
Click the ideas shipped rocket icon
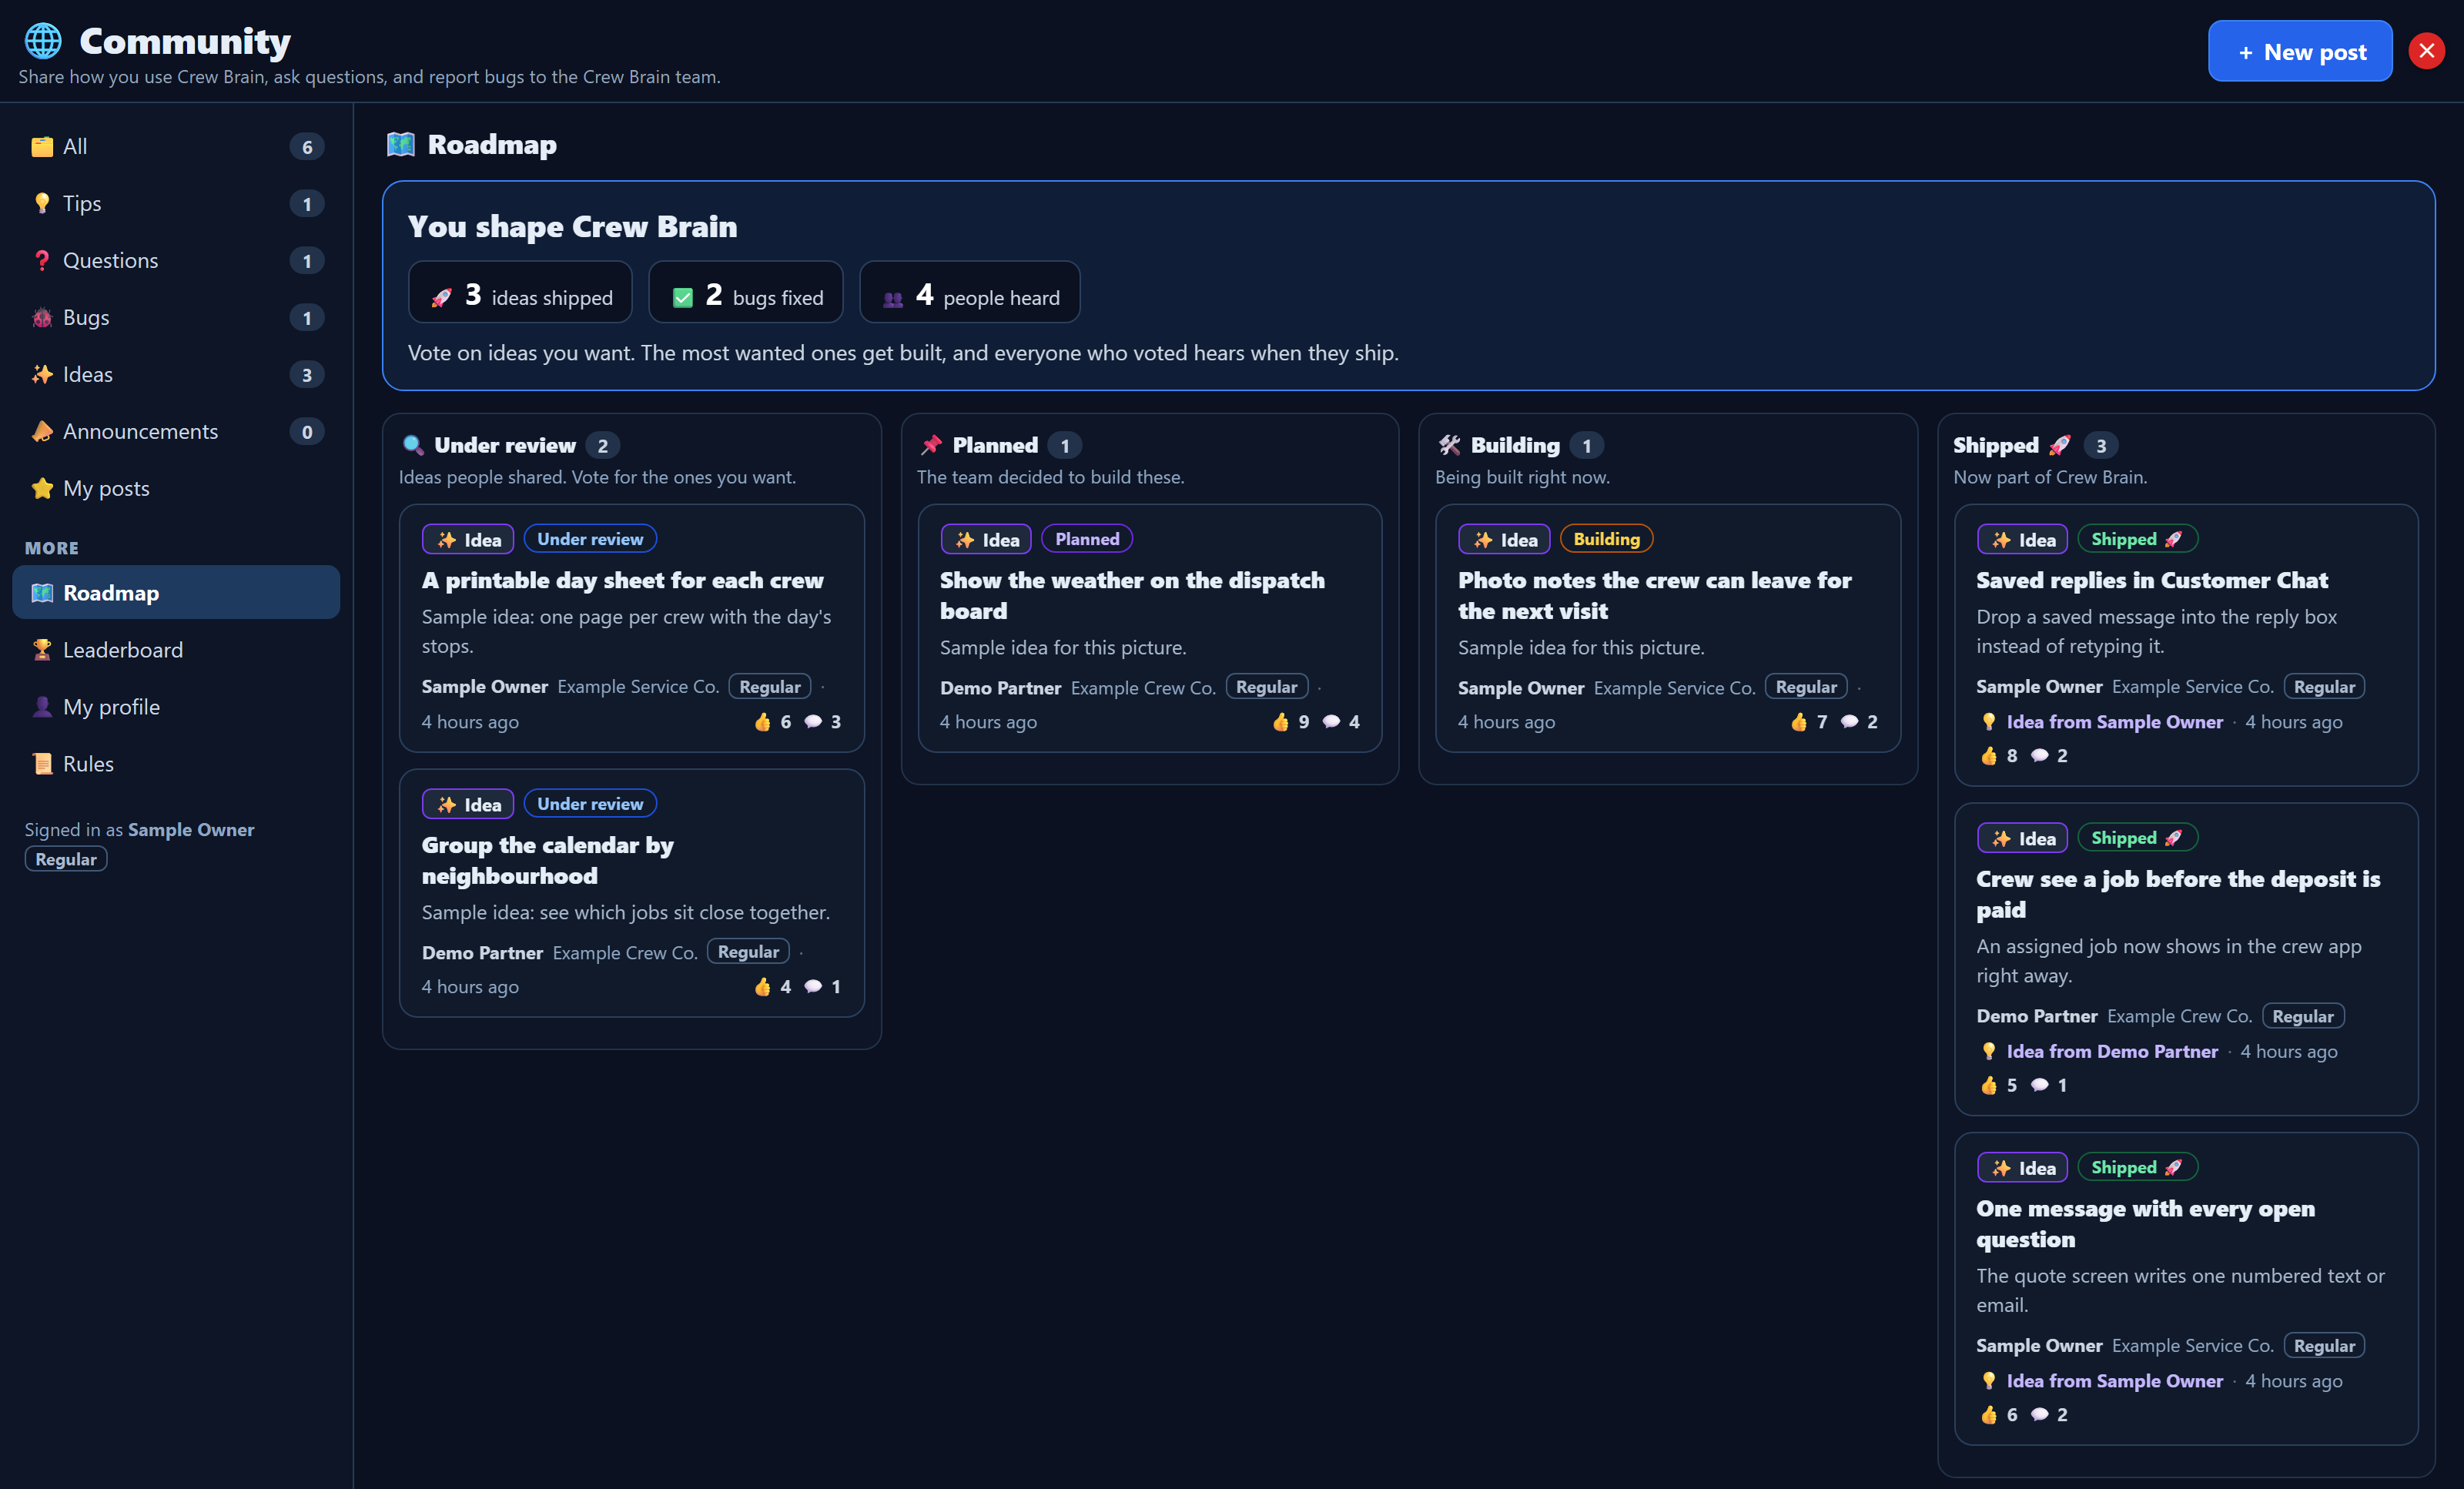441,298
